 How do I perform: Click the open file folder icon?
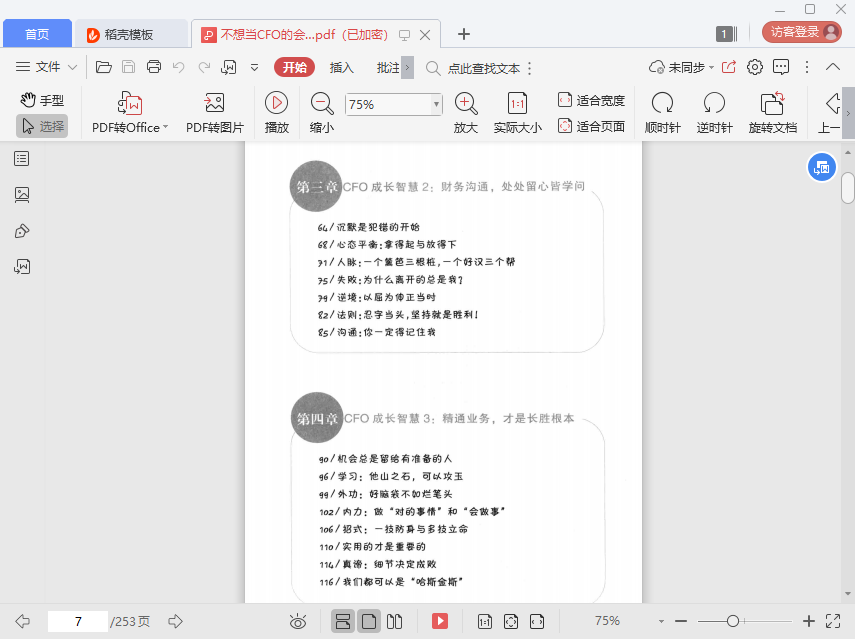104,67
